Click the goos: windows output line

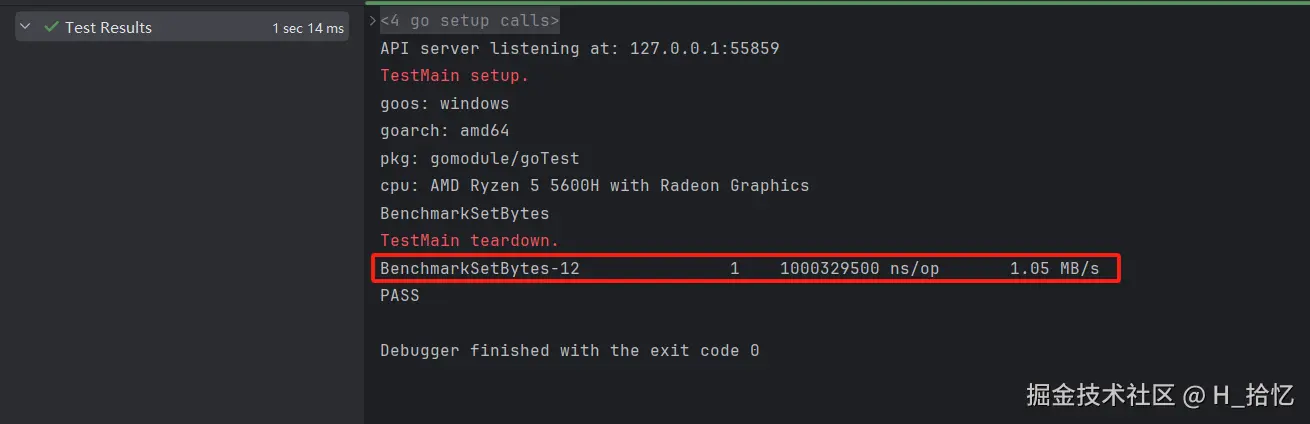tap(444, 103)
